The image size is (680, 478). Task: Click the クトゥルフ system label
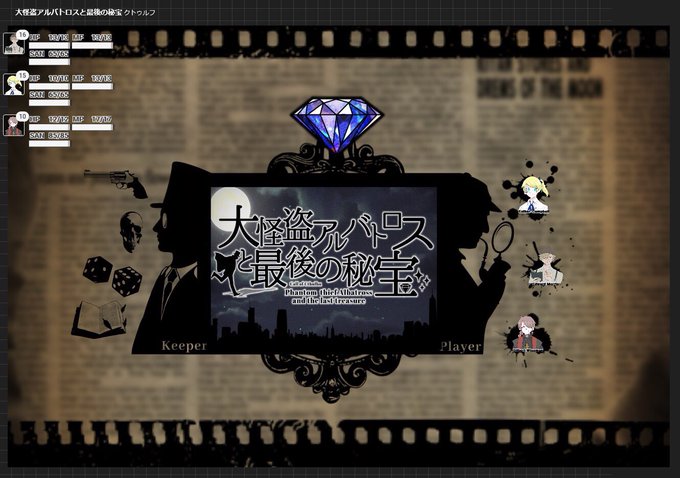[x=140, y=13]
